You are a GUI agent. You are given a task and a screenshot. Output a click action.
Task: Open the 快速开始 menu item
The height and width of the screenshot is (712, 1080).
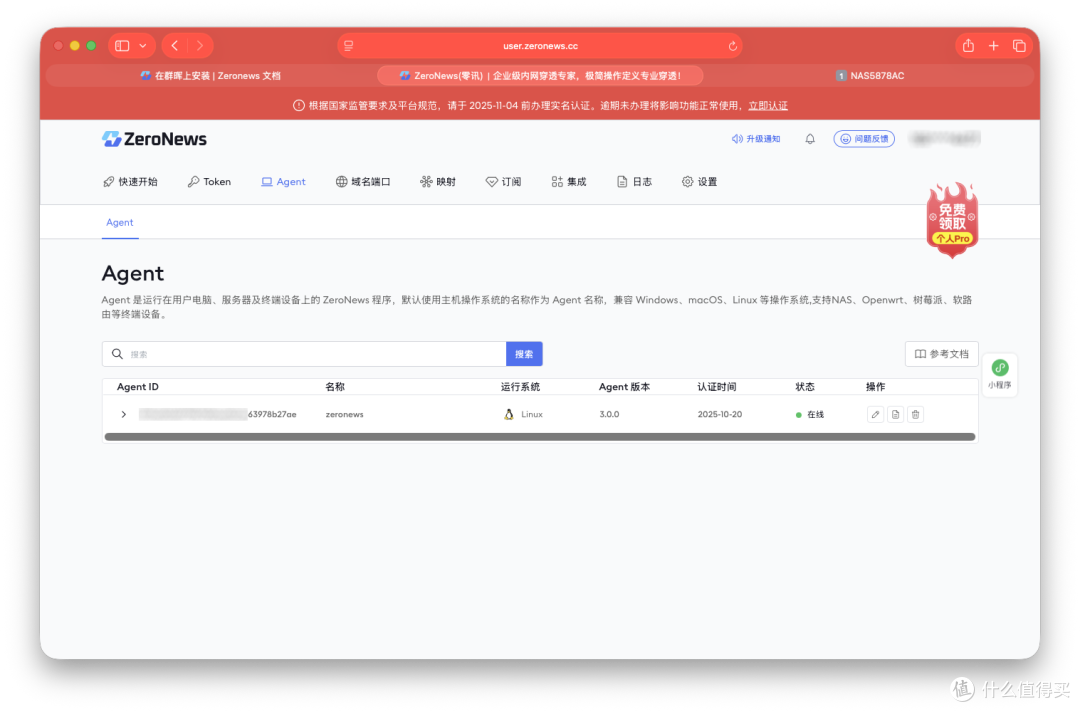(x=130, y=182)
